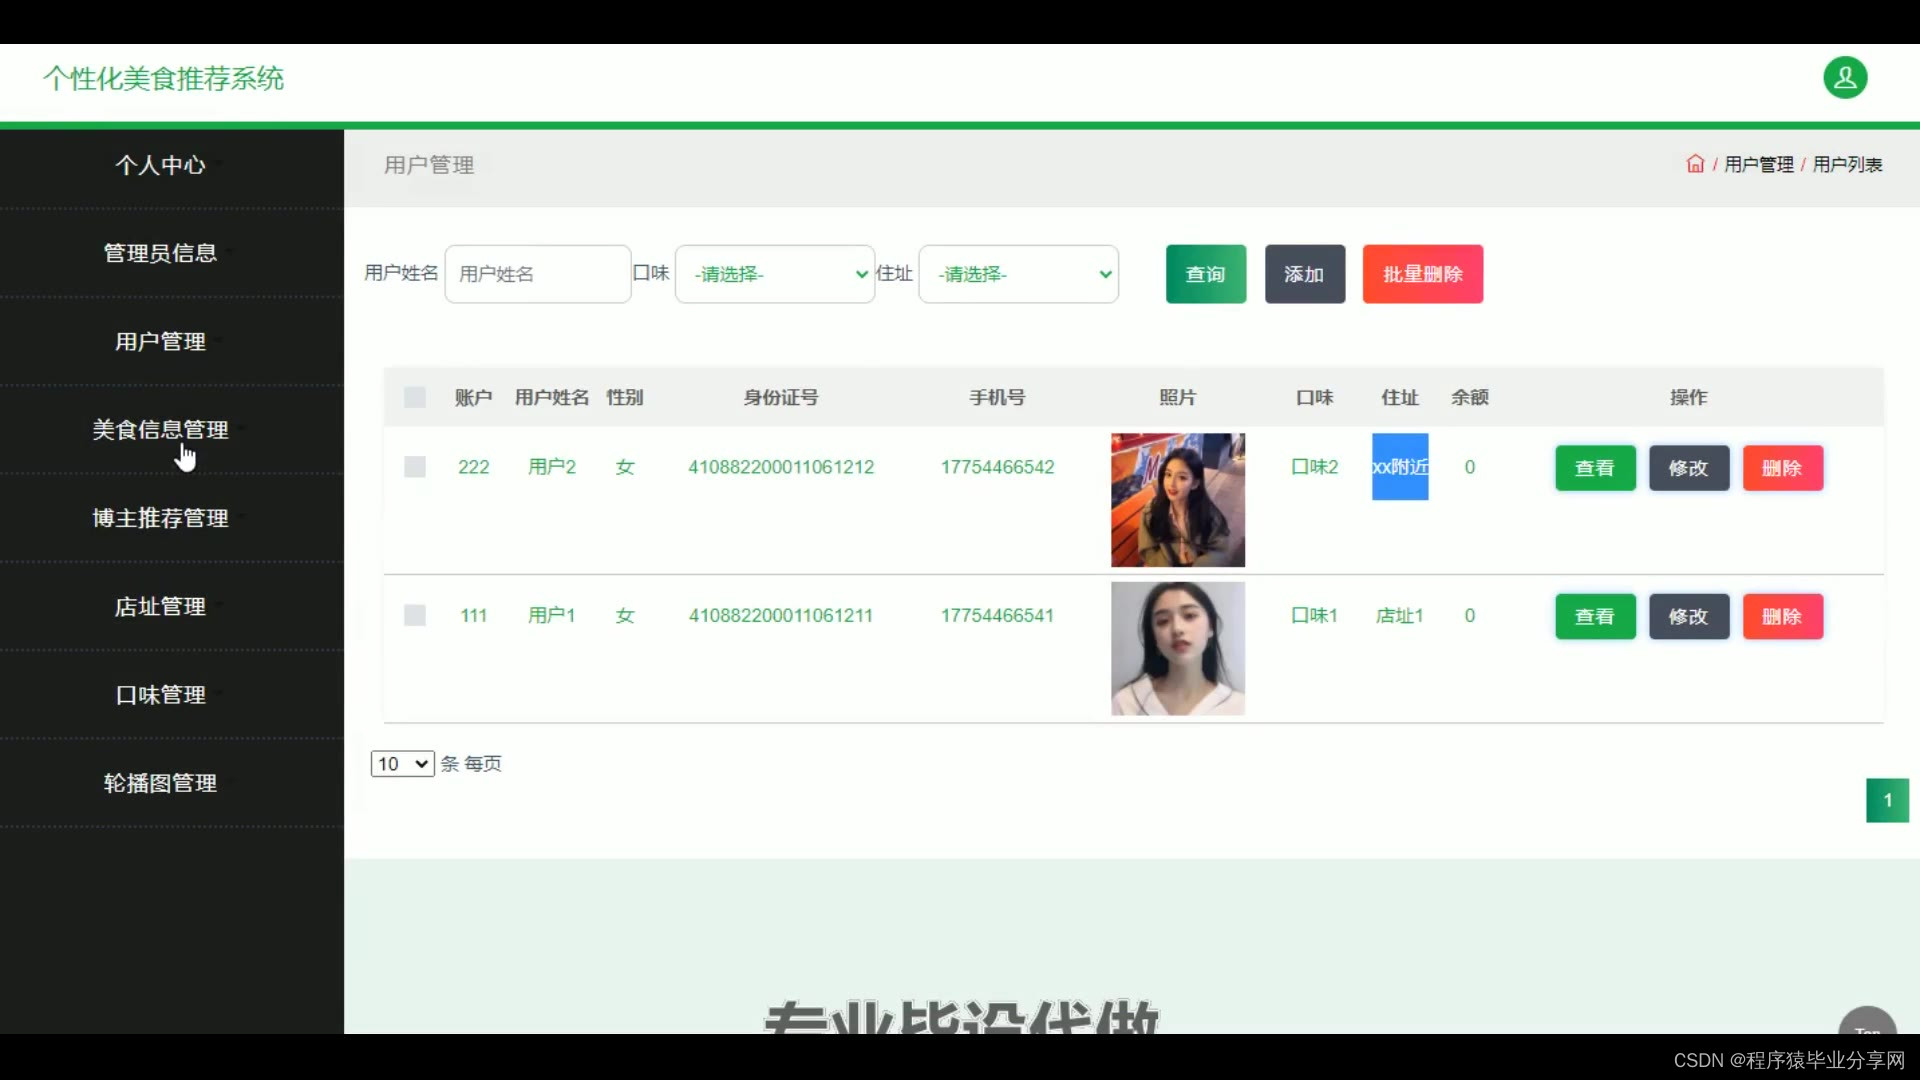Click the home icon in breadcrumb
This screenshot has height=1080, width=1920.
[x=1695, y=164]
